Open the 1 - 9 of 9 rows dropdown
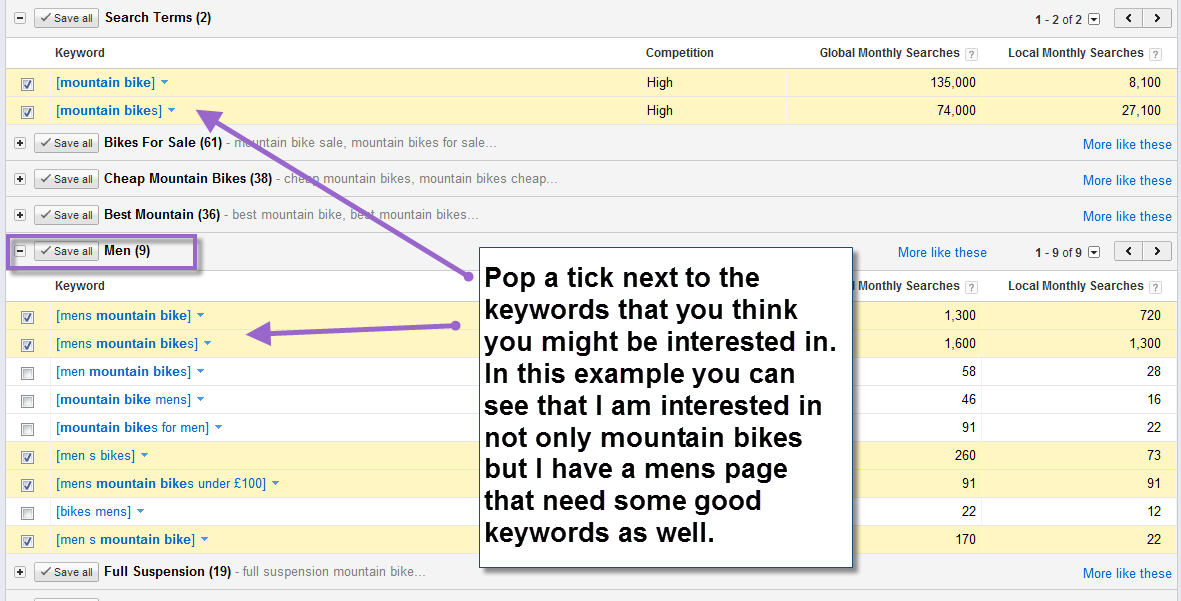Viewport: 1181px width, 601px height. pos(1093,253)
